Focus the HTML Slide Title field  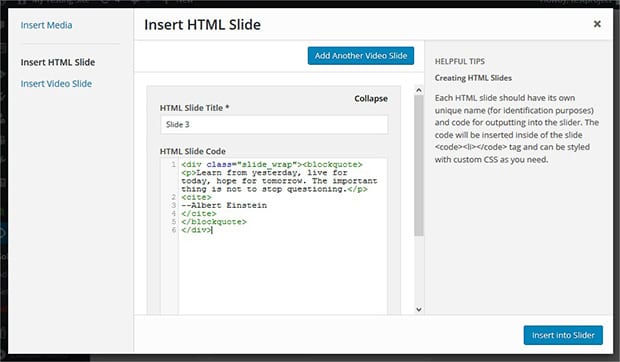coord(274,125)
